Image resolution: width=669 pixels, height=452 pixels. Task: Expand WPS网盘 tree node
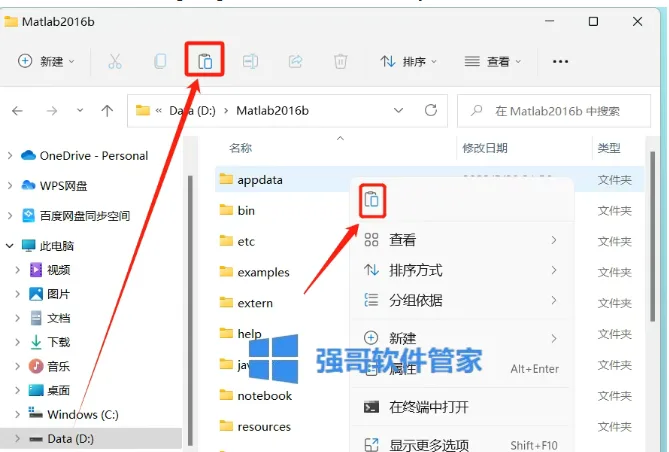point(10,186)
